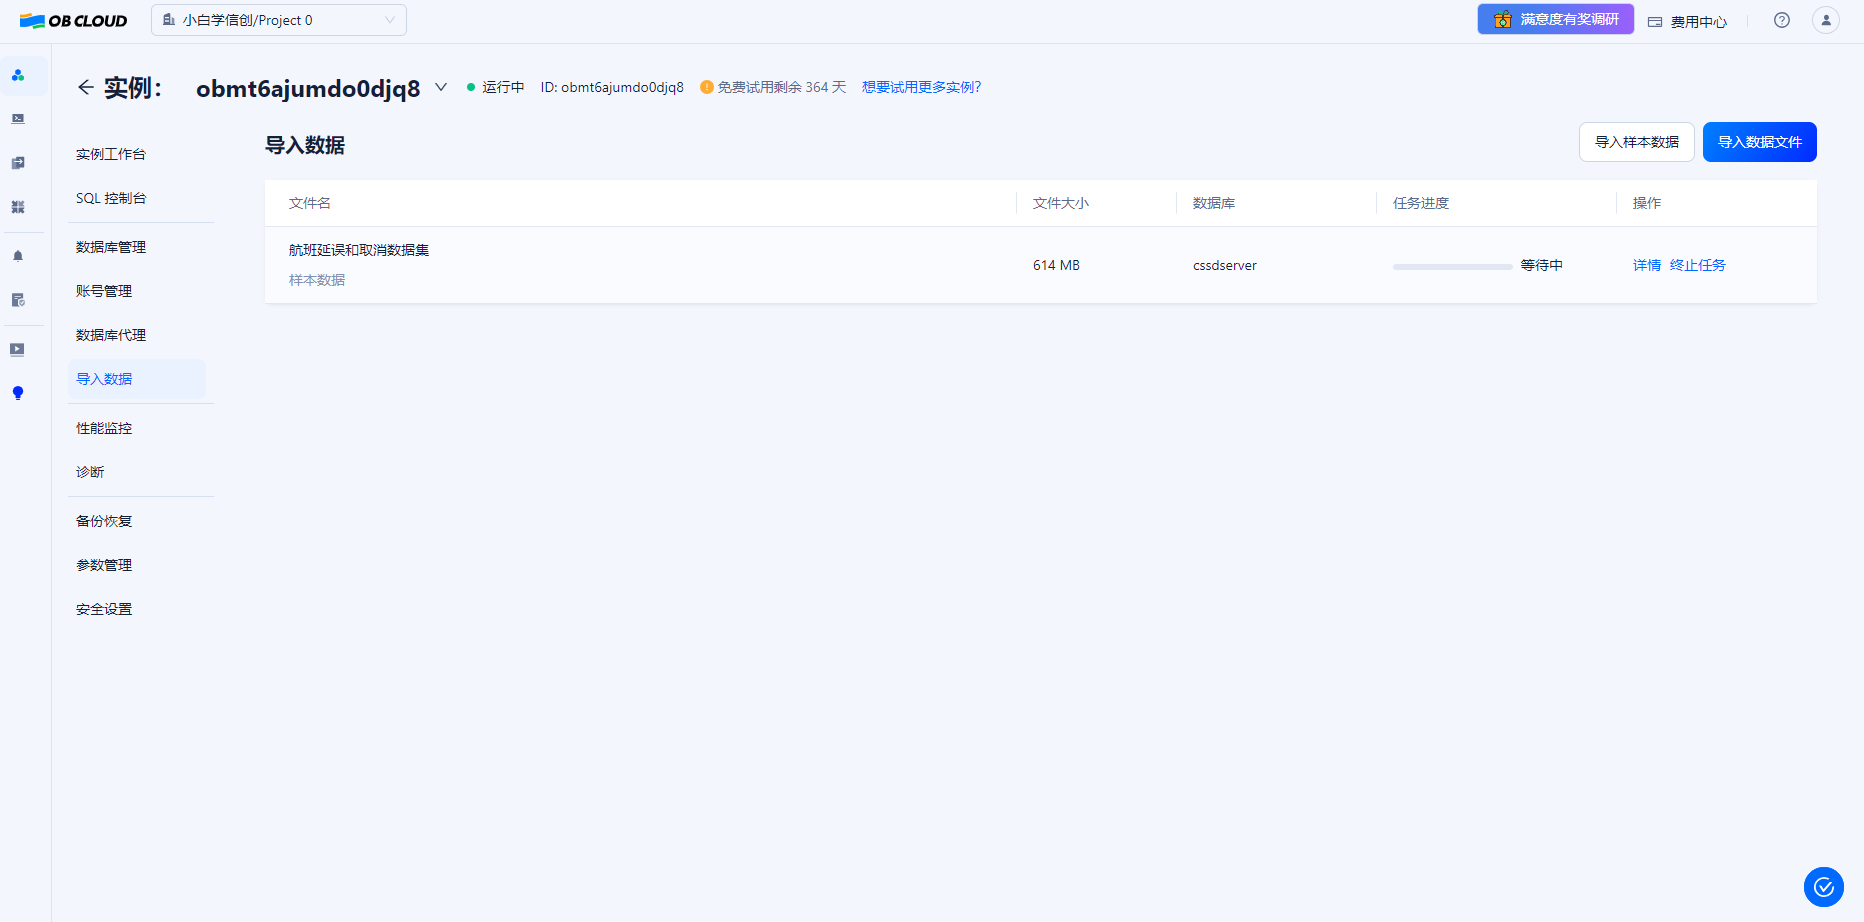Open the help question mark icon
The width and height of the screenshot is (1864, 922).
pyautogui.click(x=1782, y=20)
